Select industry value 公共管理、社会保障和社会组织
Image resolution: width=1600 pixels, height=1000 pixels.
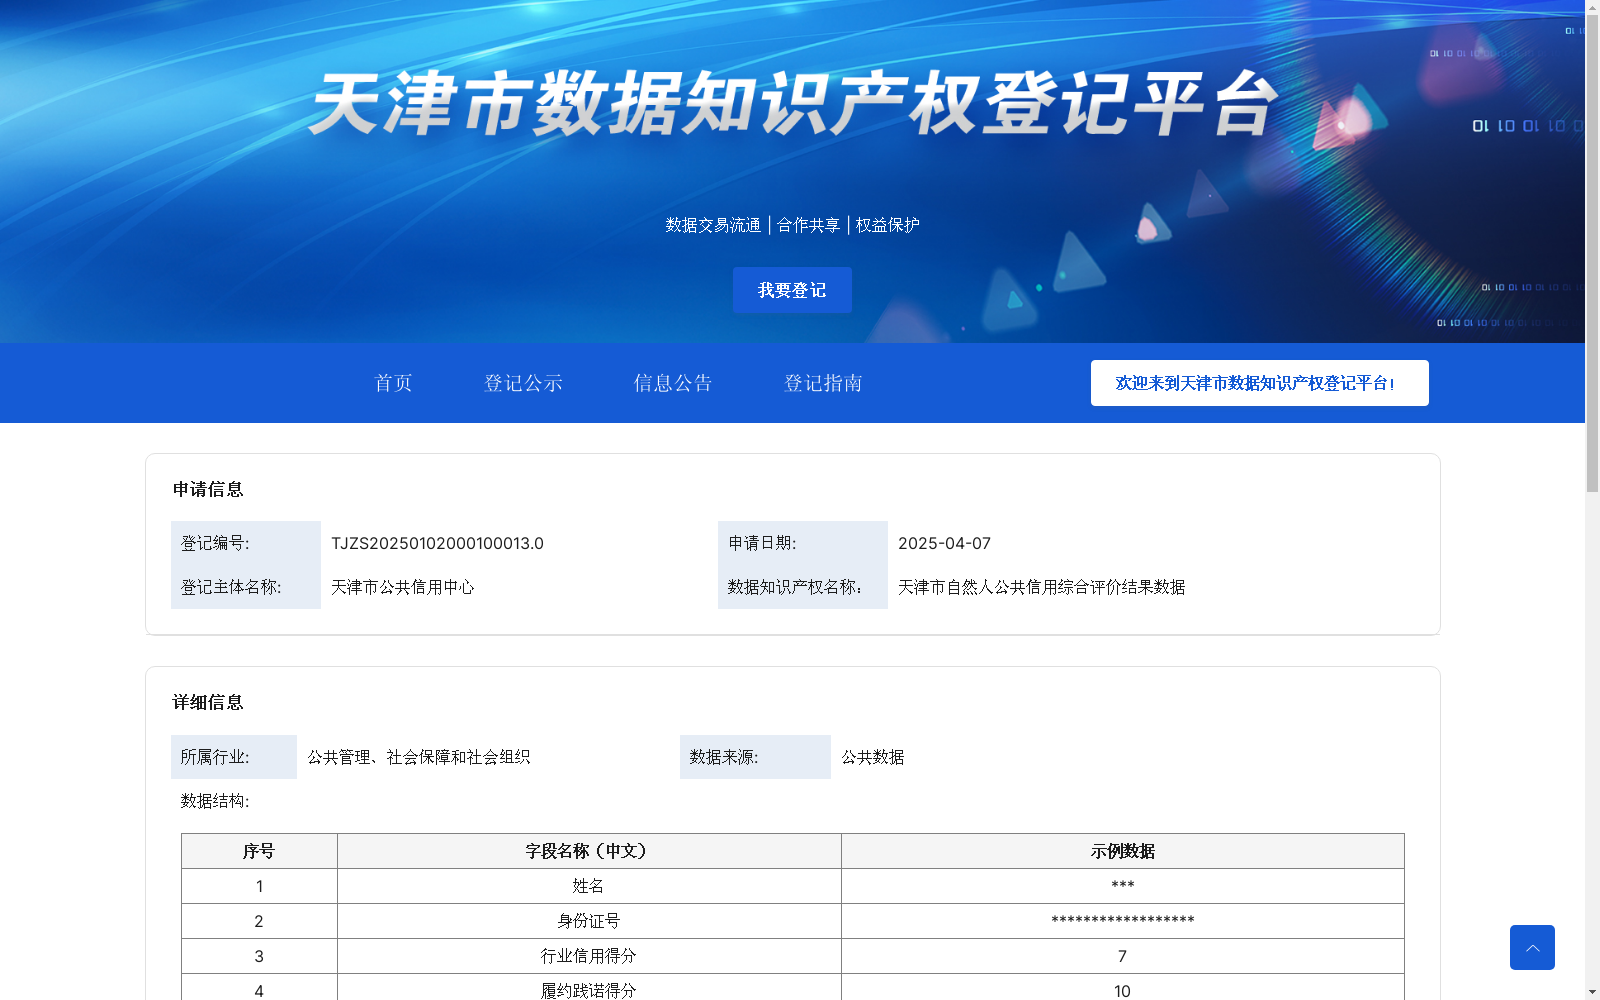(x=419, y=757)
